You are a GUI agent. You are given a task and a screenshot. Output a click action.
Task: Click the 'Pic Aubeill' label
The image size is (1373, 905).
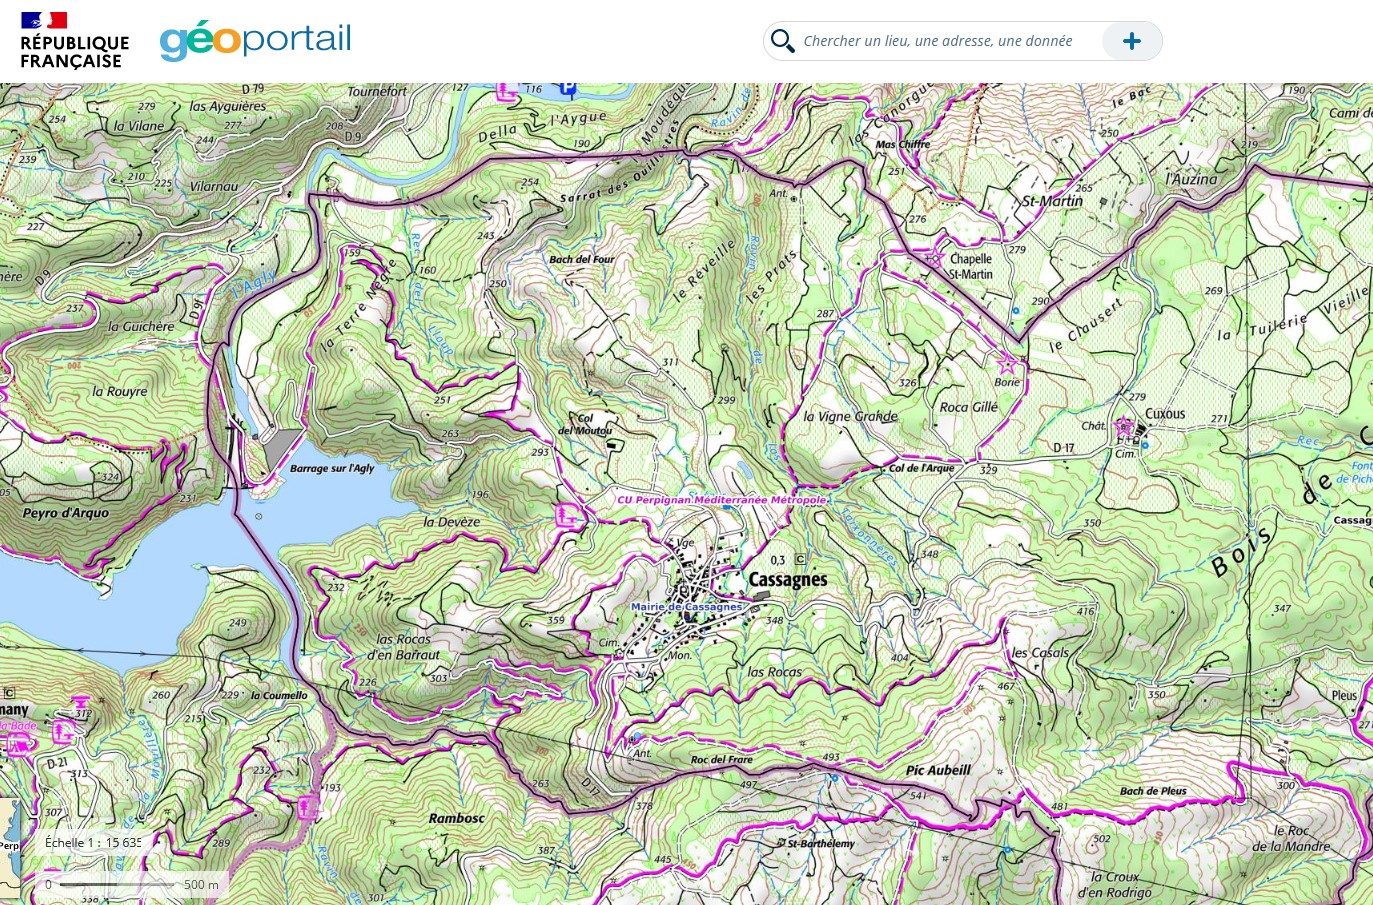(x=938, y=770)
